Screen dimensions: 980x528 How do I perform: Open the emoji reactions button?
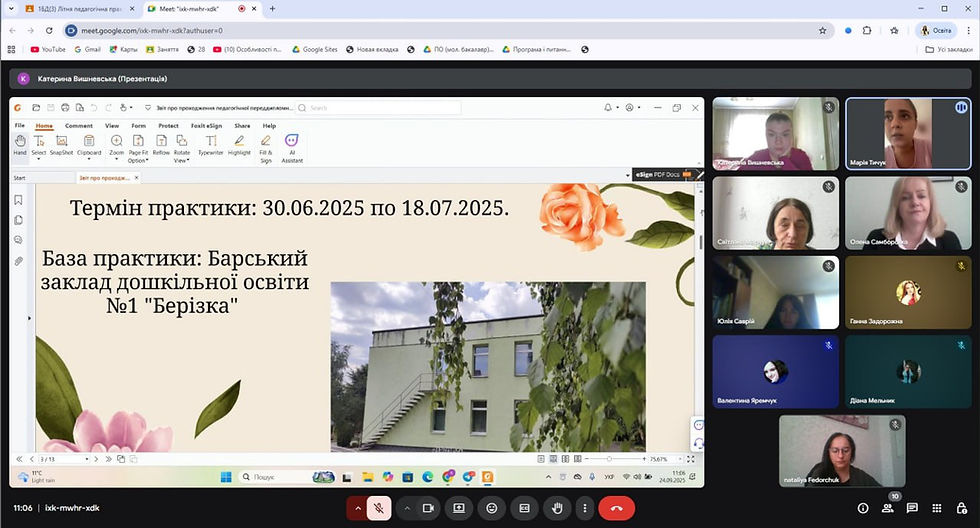pos(492,508)
